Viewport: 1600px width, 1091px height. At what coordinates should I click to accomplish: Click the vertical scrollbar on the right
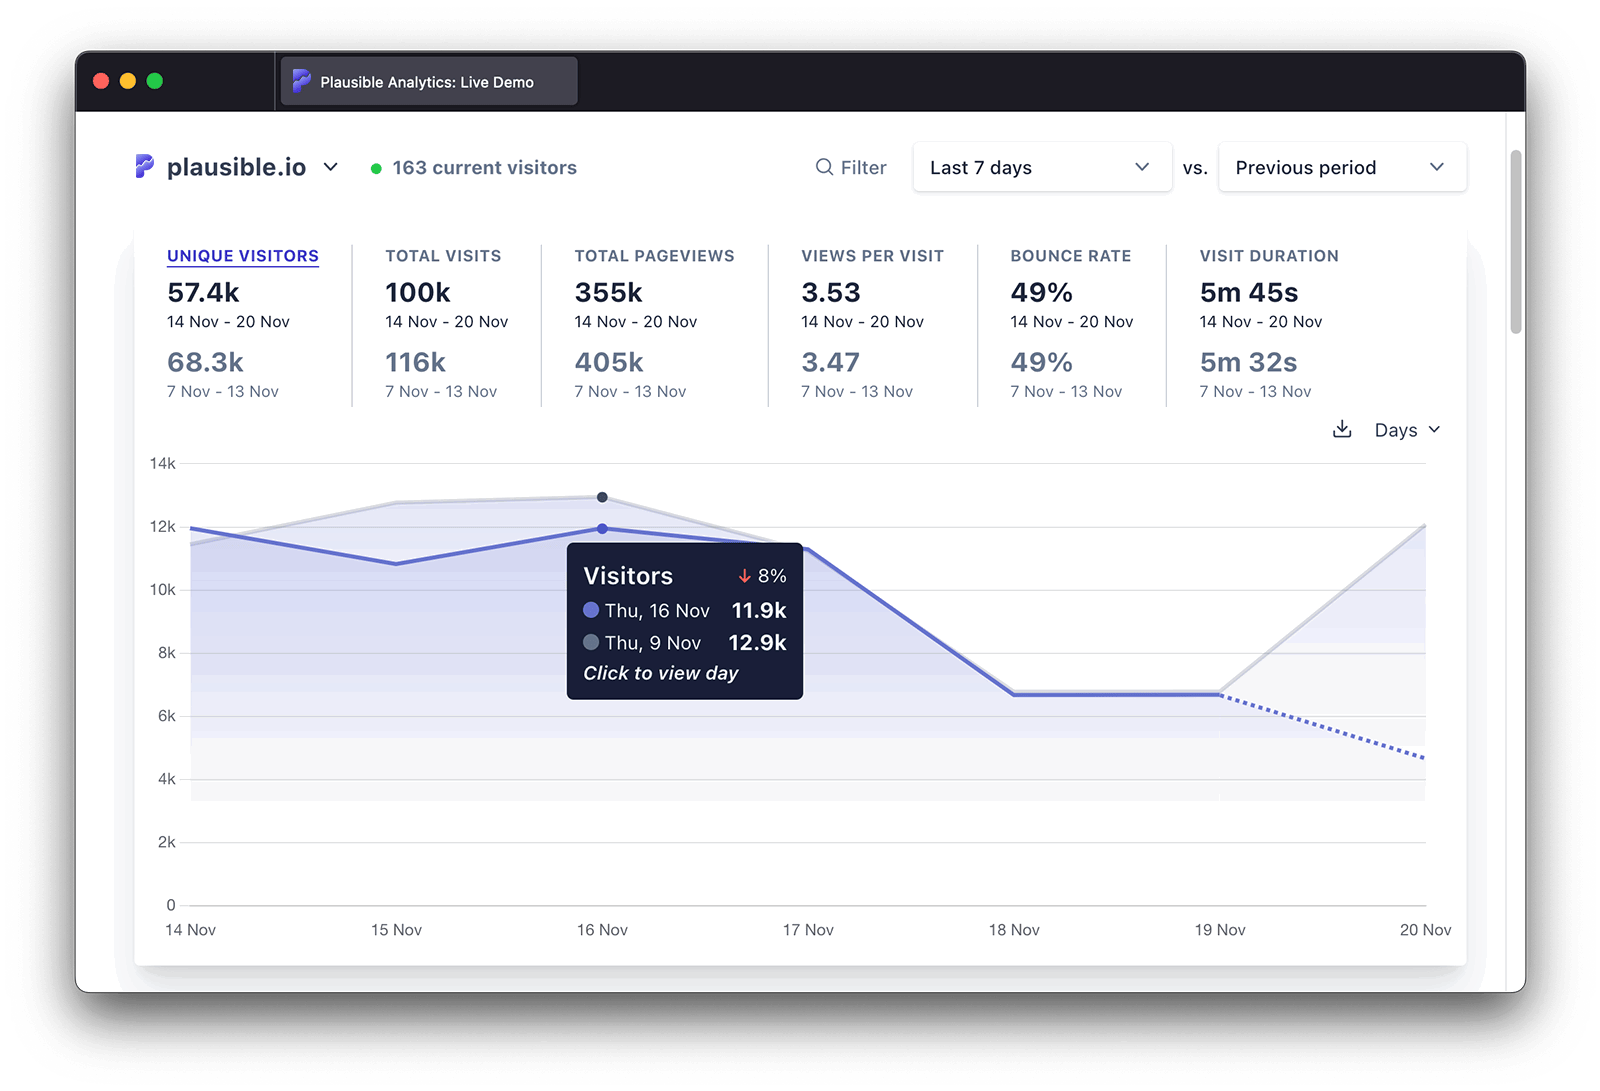1515,242
